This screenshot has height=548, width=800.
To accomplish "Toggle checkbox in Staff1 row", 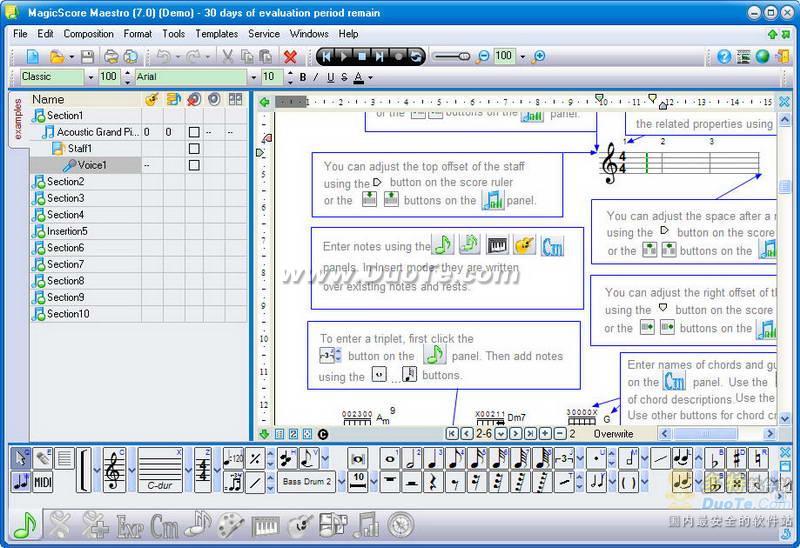I will click(194, 148).
